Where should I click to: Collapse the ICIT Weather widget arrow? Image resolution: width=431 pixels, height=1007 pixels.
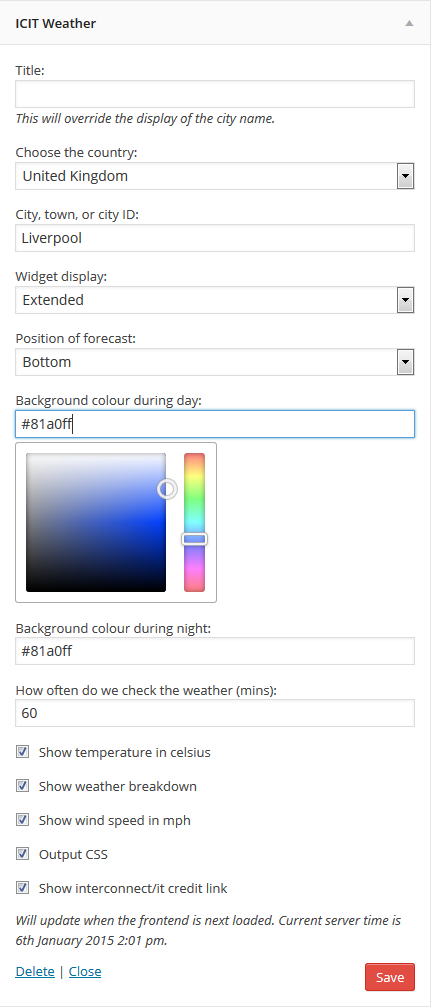(x=409, y=23)
